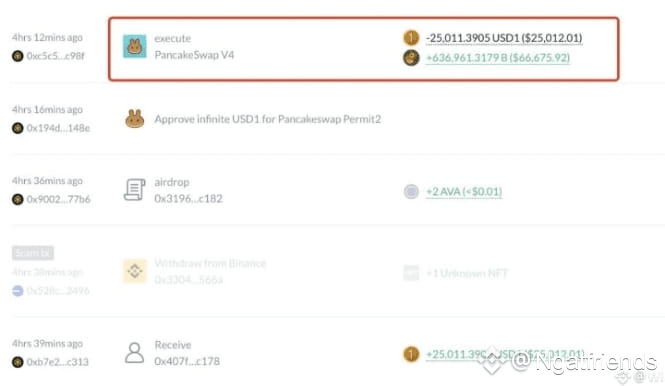This screenshot has width=665, height=386.
Task: Click the USD1 coin icon in Receive row
Action: pos(411,354)
